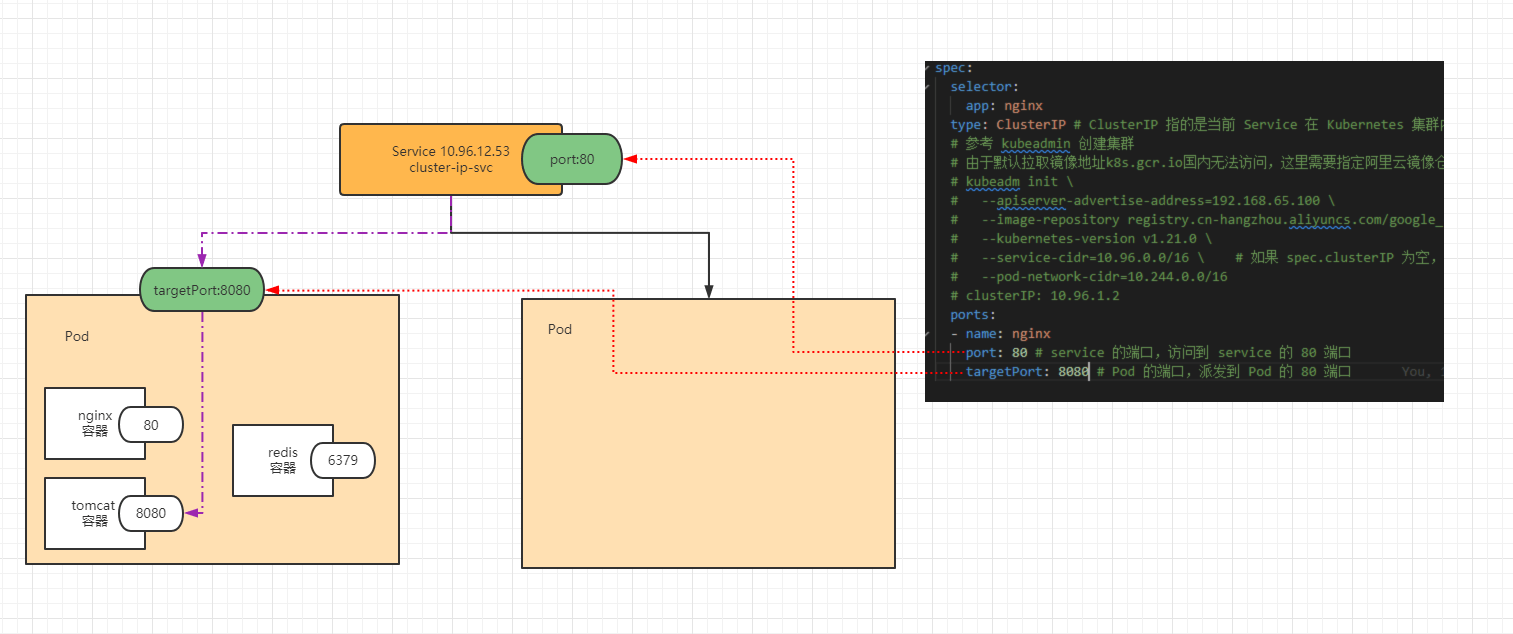Click the nginx 容器 container box
The image size is (1513, 634).
tap(95, 424)
